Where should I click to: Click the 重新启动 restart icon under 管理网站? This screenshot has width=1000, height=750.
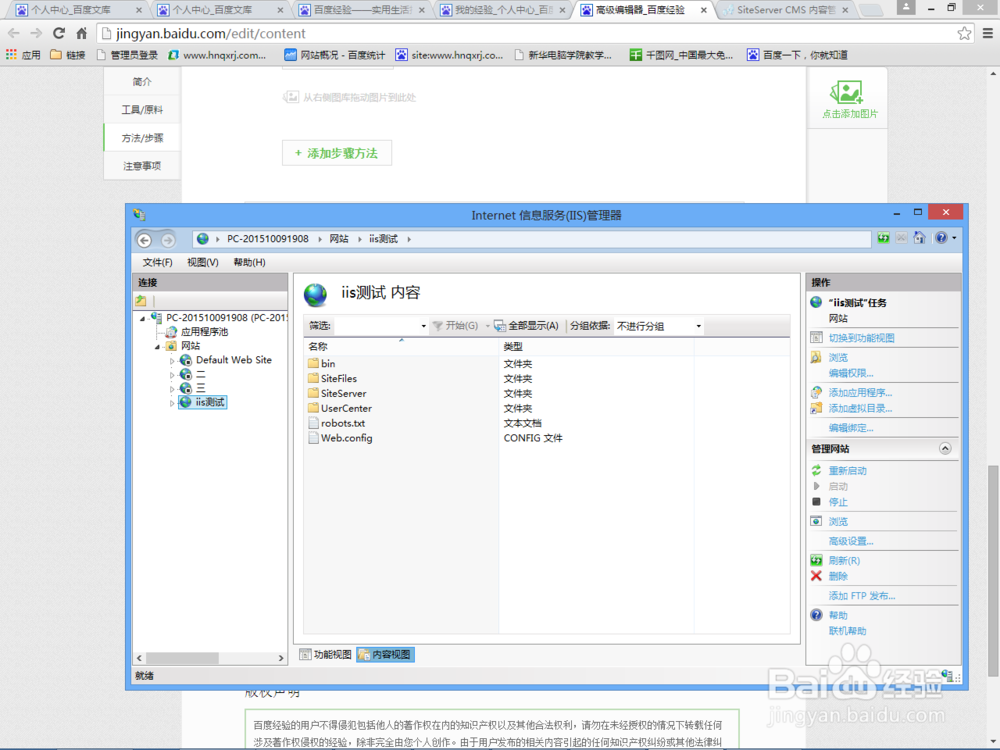(x=815, y=468)
